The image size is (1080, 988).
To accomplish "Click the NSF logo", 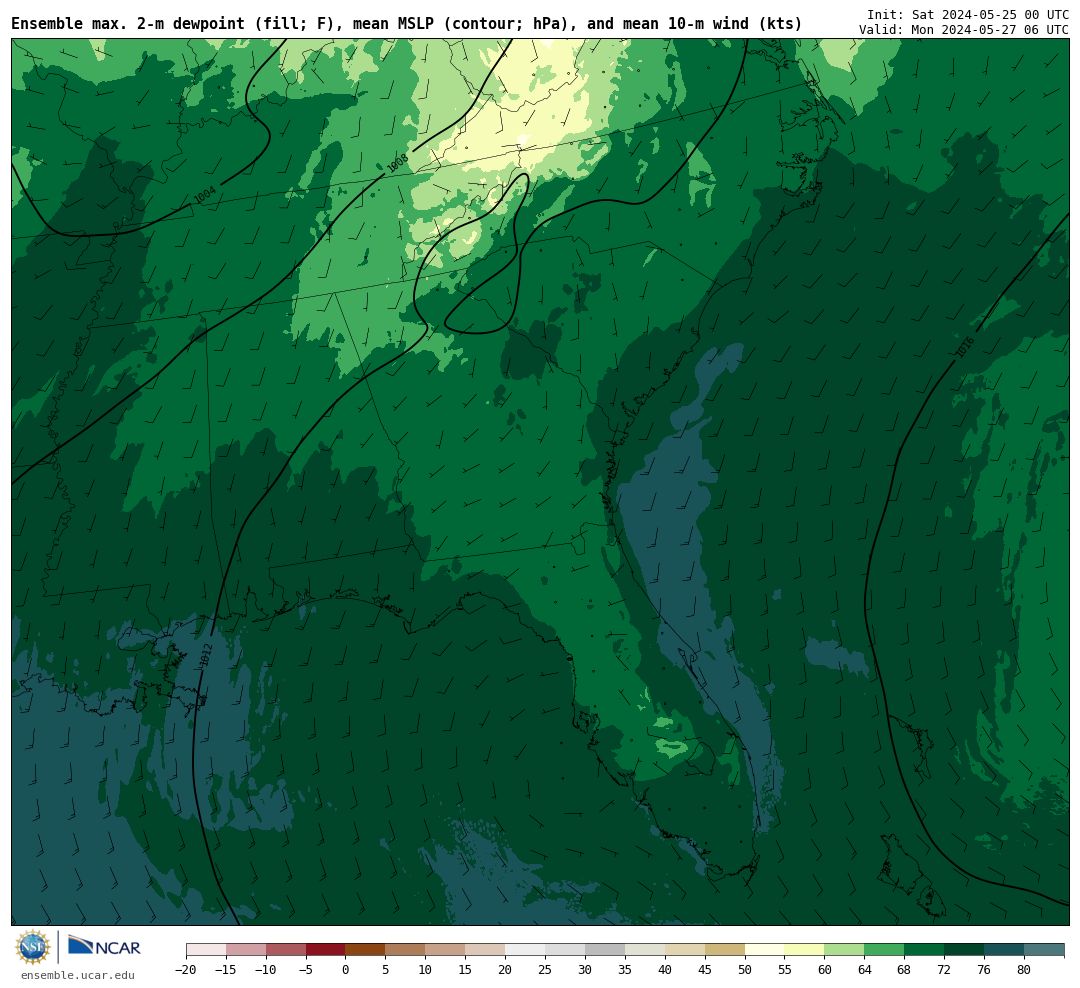I will (33, 947).
